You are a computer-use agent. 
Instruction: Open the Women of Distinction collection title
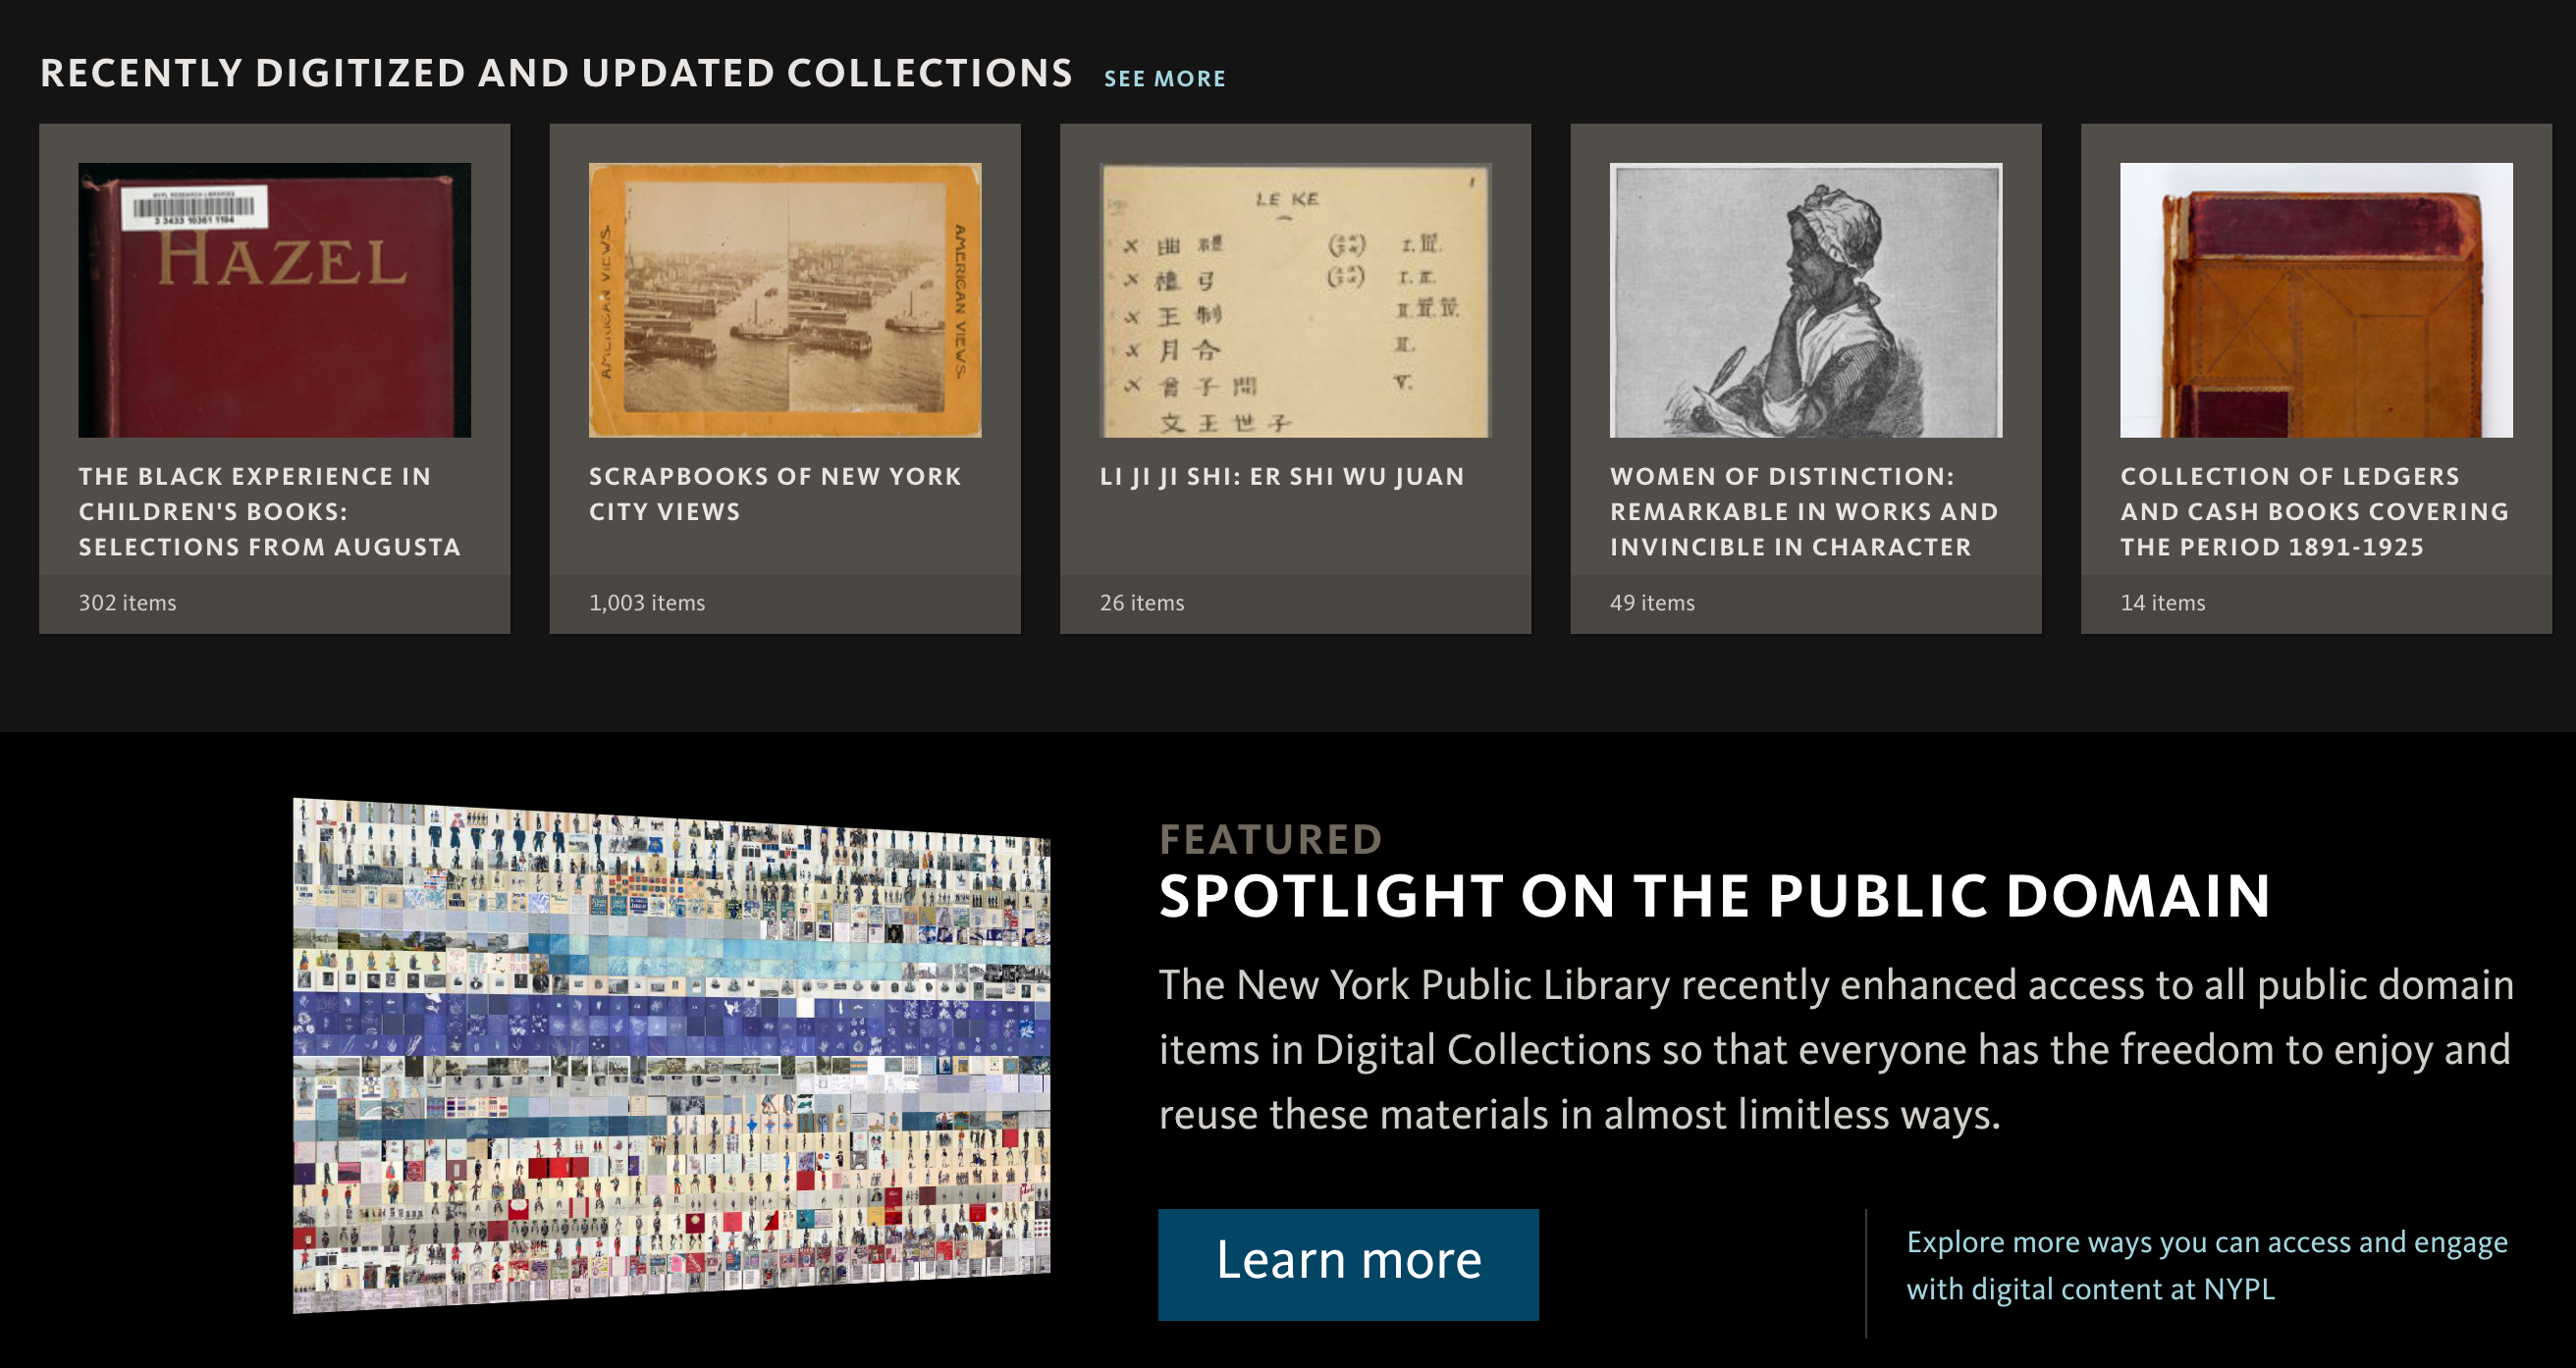point(1803,511)
